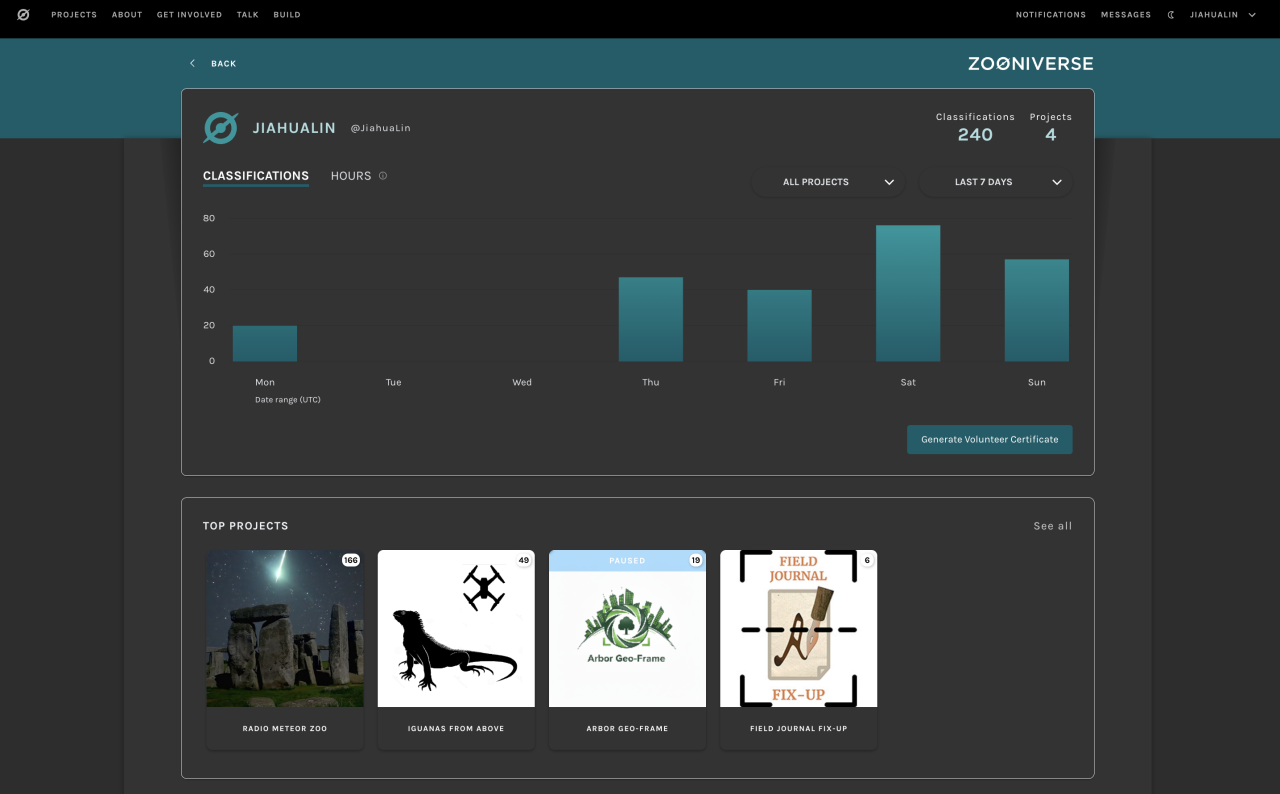Open the Zooniverse wordmark logo

(x=1031, y=64)
